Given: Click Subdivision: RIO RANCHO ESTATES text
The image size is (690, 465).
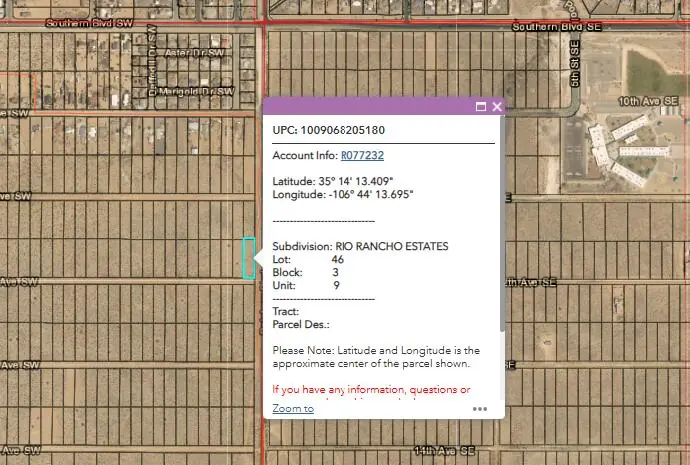Looking at the screenshot, I should 360,246.
